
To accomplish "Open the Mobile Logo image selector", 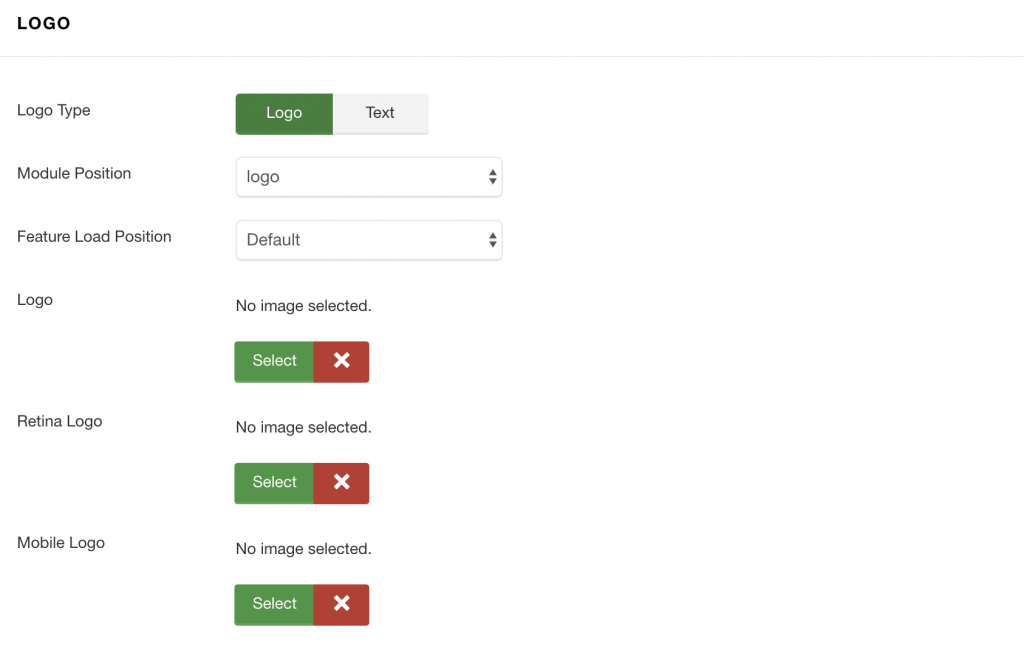I will pyautogui.click(x=273, y=604).
